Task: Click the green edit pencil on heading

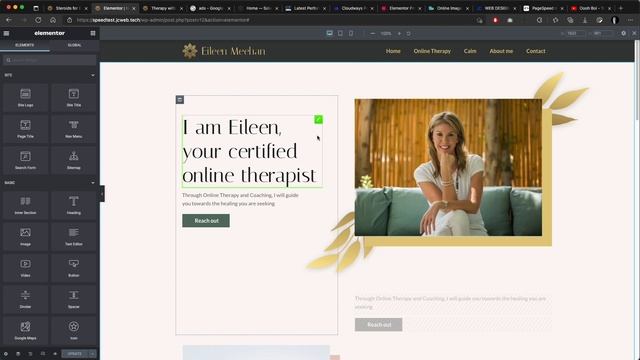Action: tap(318, 120)
